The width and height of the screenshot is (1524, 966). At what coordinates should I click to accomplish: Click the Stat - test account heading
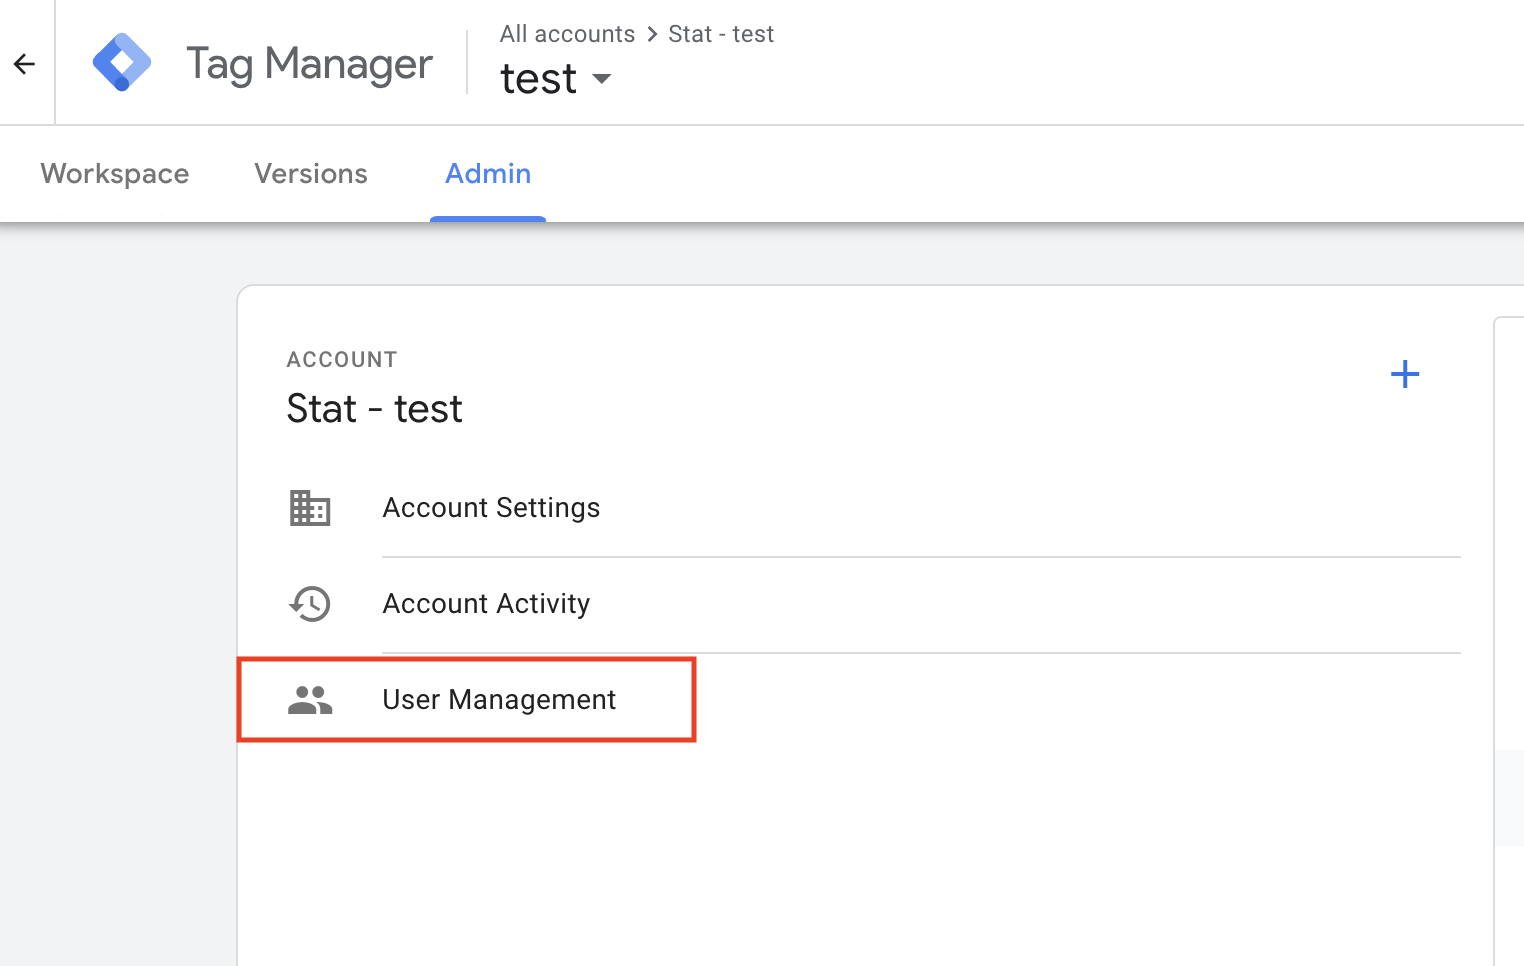click(x=374, y=408)
